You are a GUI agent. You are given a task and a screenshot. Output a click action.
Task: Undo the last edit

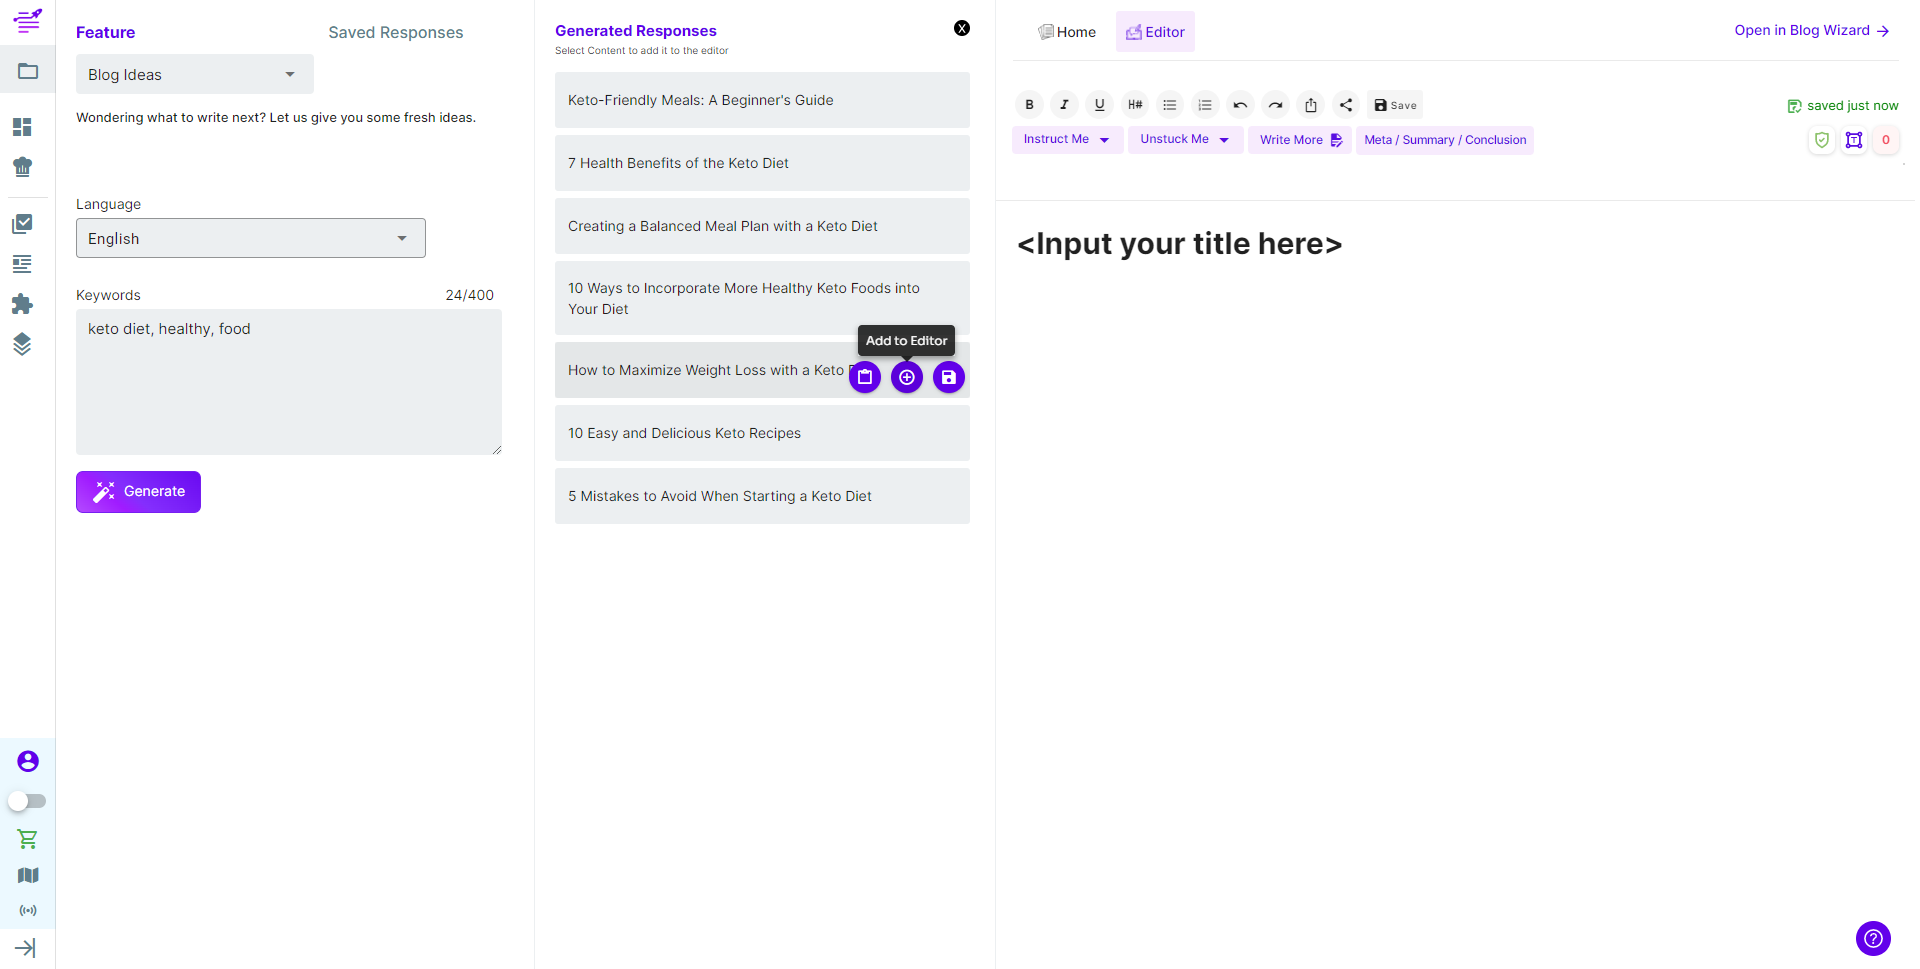pyautogui.click(x=1240, y=104)
